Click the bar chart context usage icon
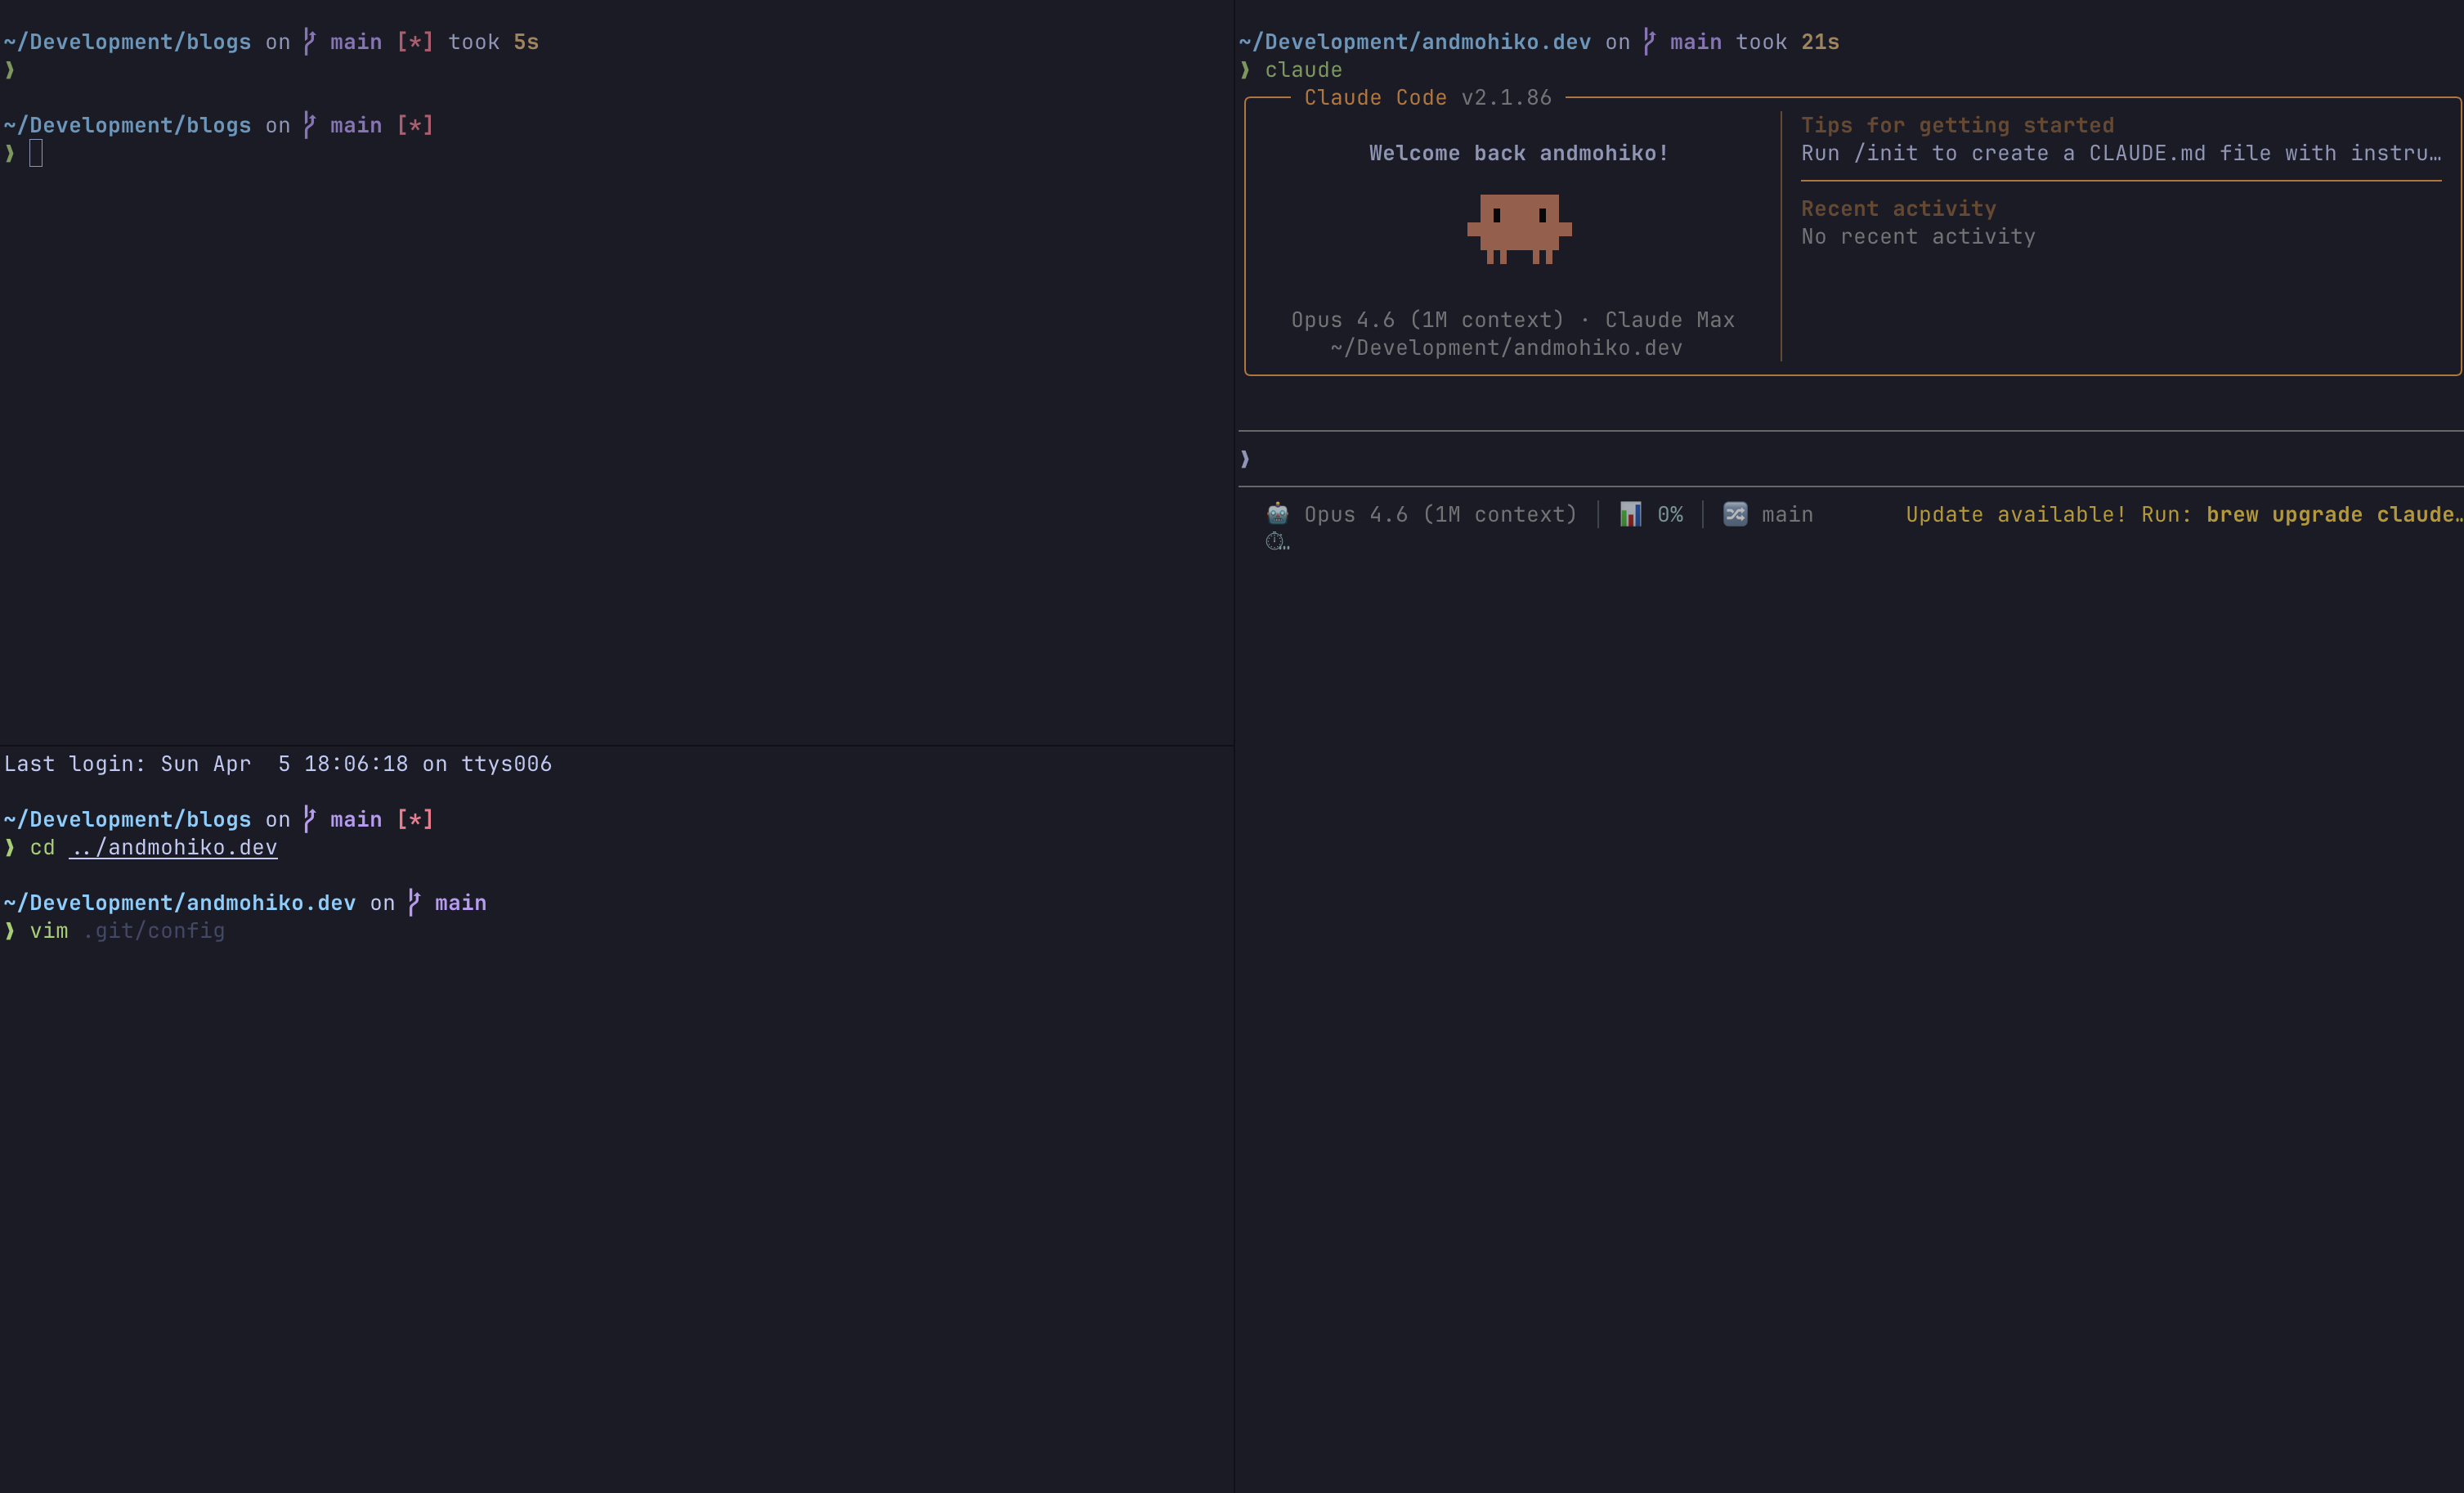The image size is (2464, 1493). 1630,514
